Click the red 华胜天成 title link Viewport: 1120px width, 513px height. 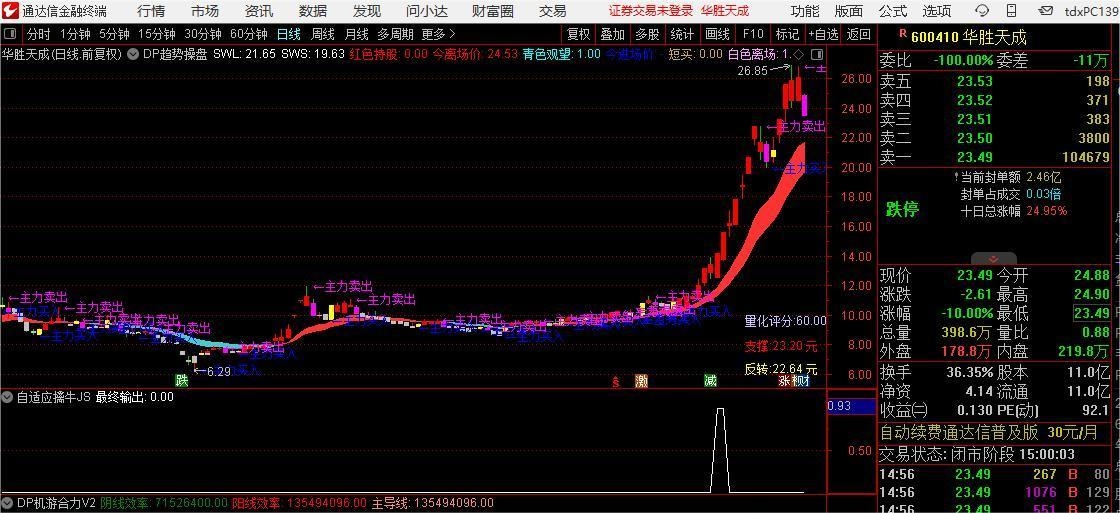pos(725,11)
